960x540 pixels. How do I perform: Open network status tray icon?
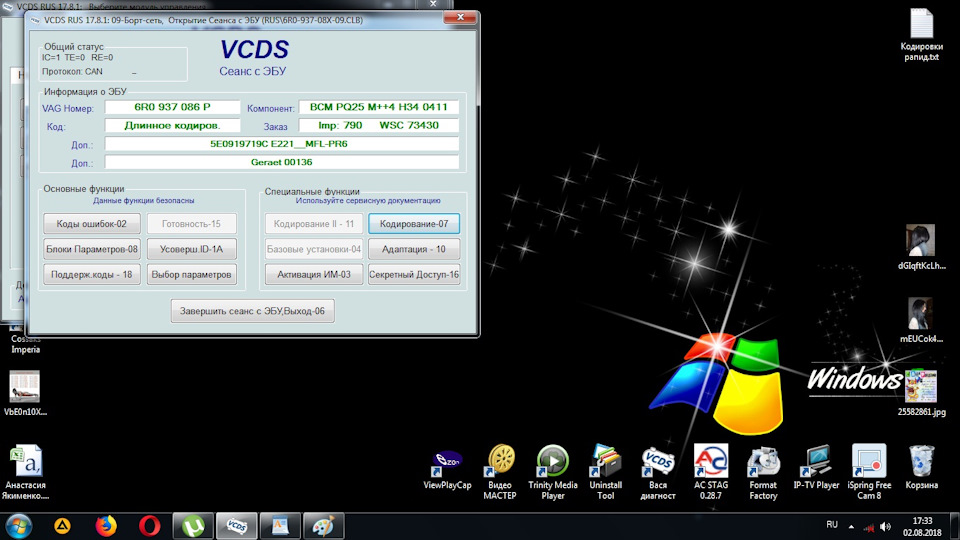pos(869,527)
